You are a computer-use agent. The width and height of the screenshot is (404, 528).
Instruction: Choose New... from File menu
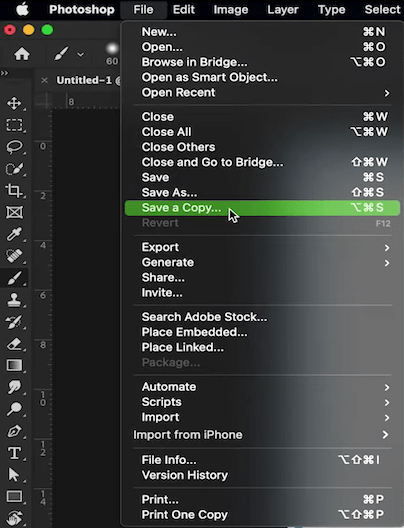[263, 32]
